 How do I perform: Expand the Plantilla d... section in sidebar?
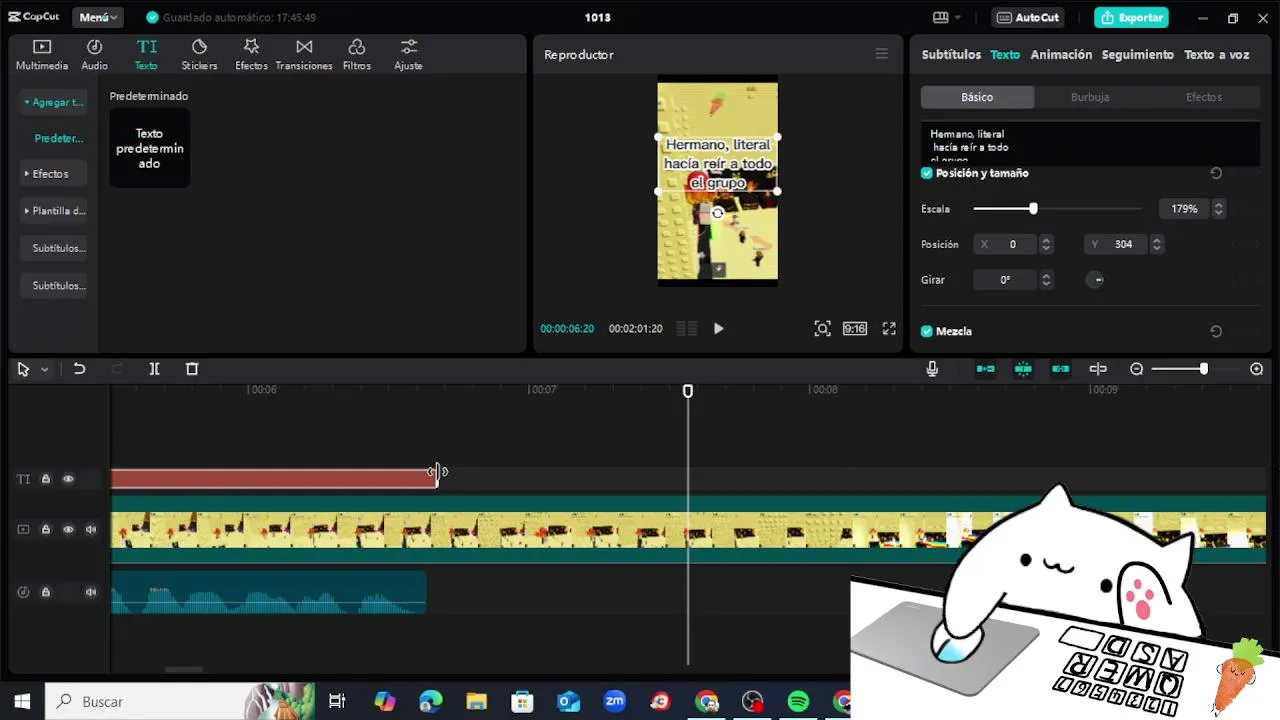pos(54,211)
